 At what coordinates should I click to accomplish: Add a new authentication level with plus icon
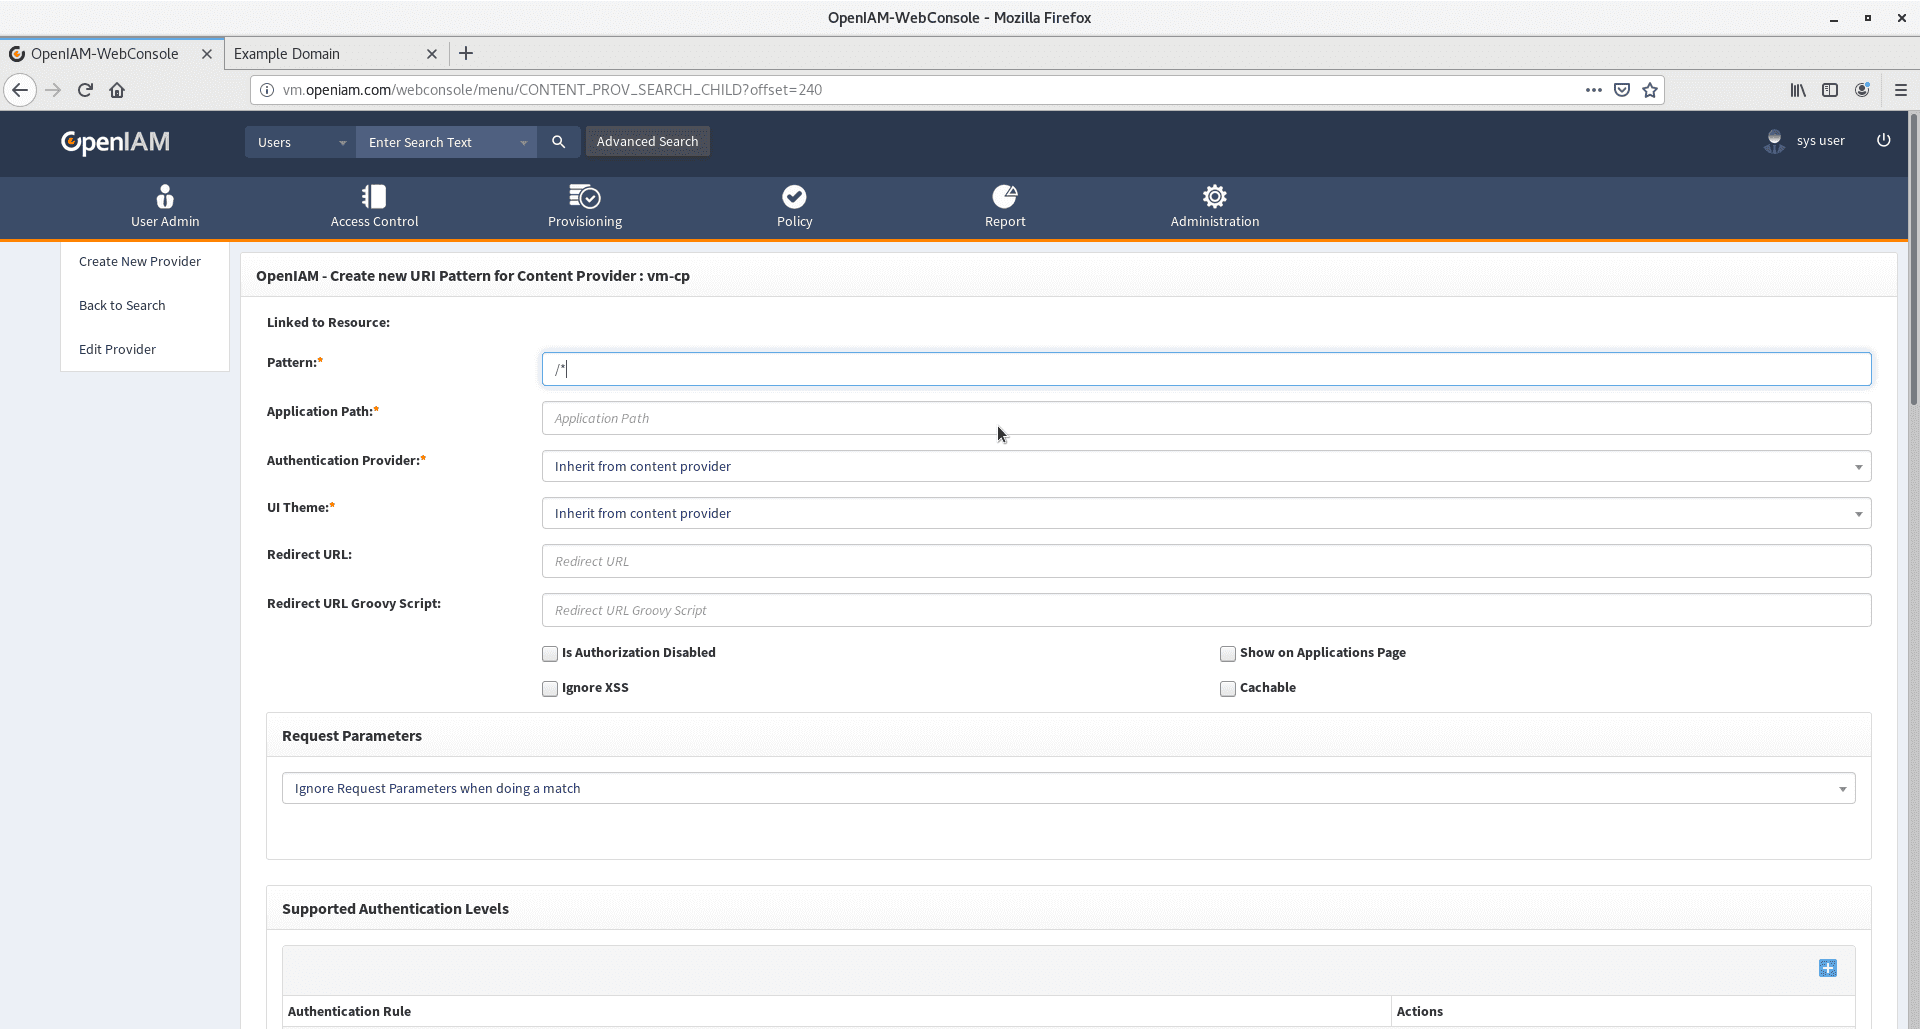pos(1827,968)
